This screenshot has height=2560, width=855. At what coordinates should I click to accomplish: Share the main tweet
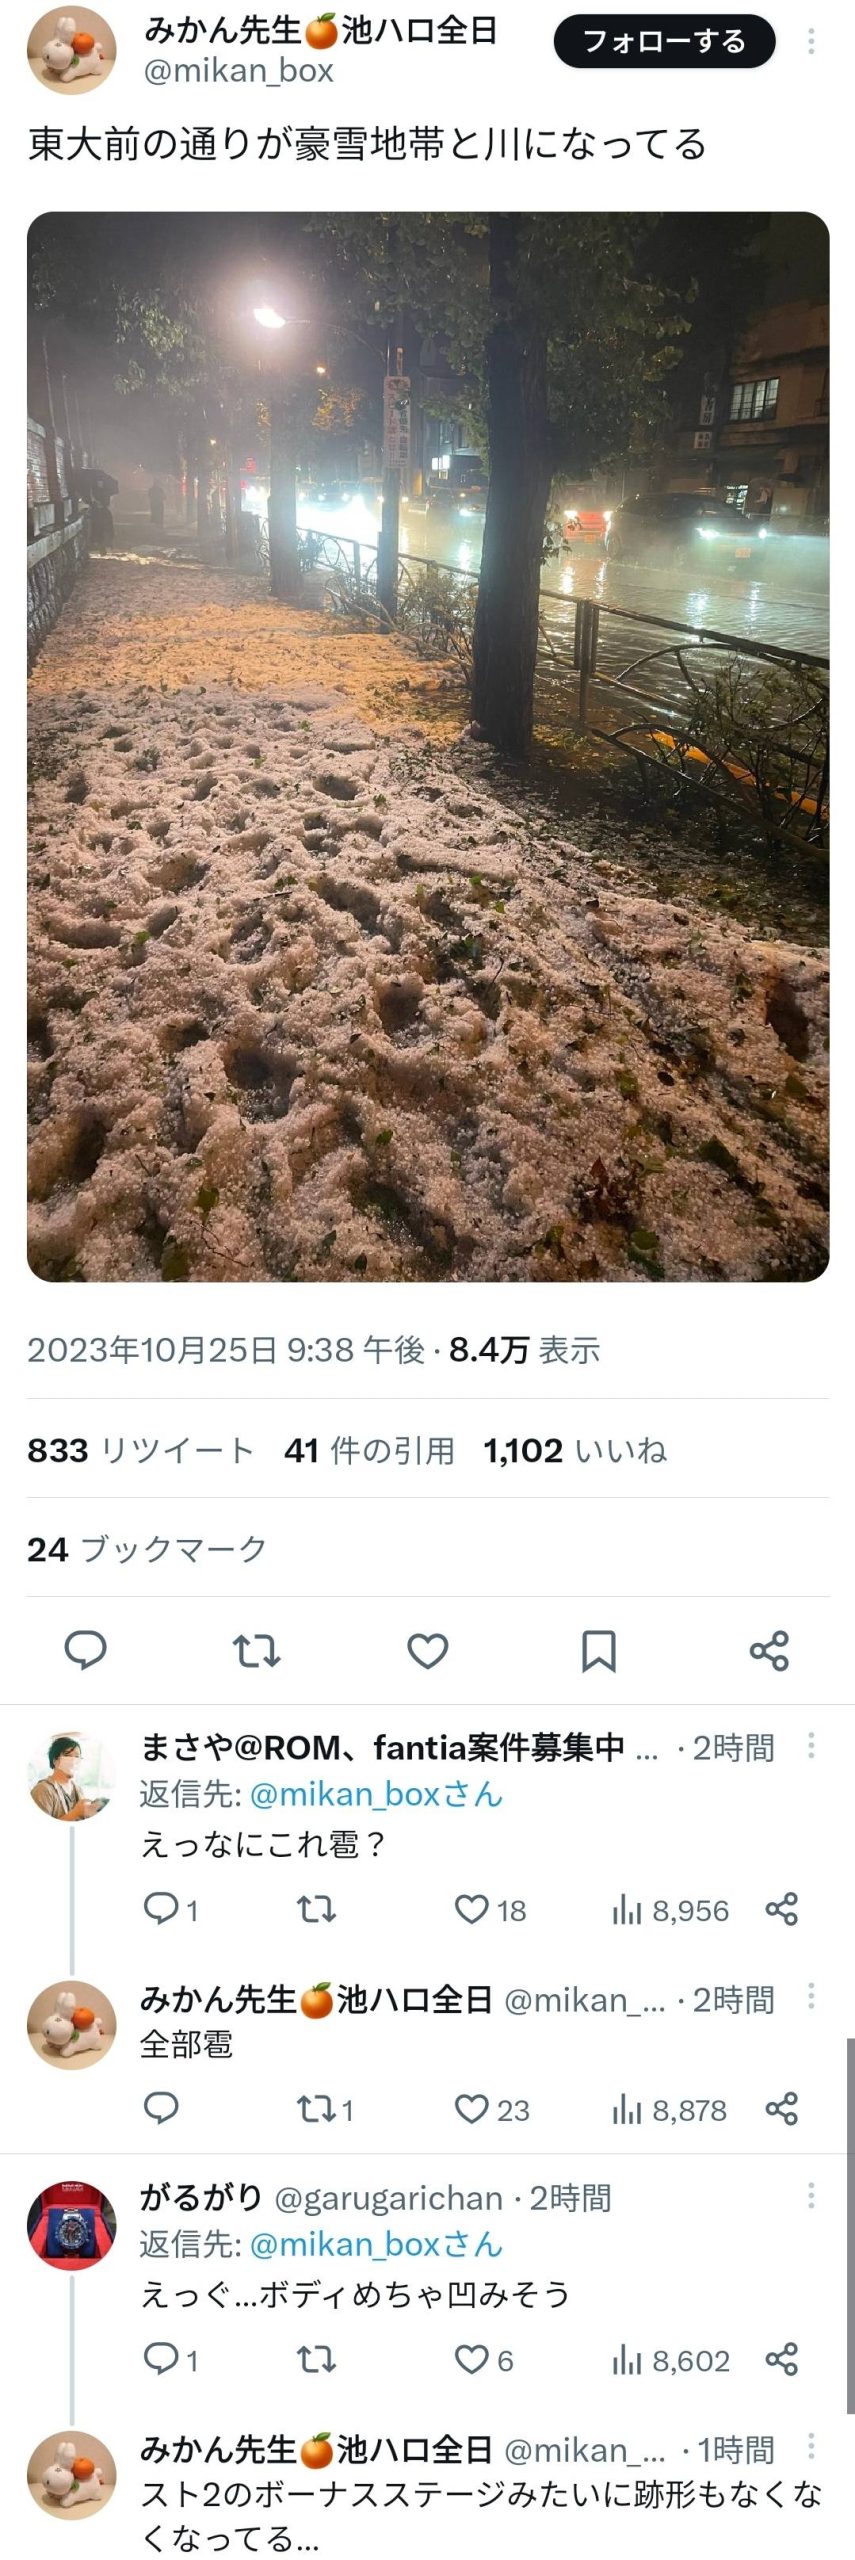tap(769, 1650)
